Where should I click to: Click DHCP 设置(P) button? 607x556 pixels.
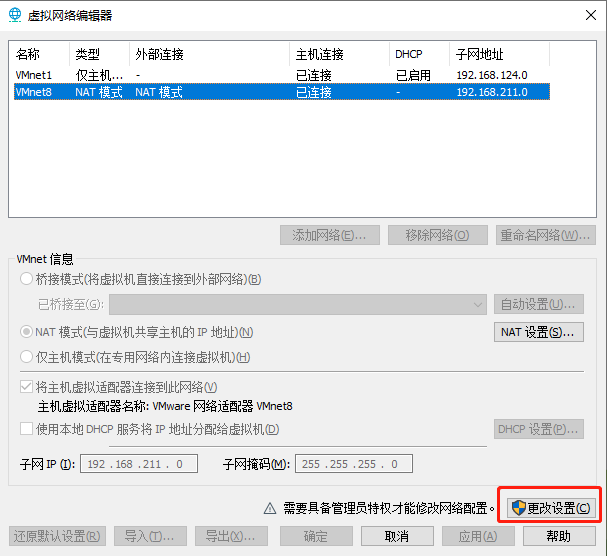pos(538,429)
